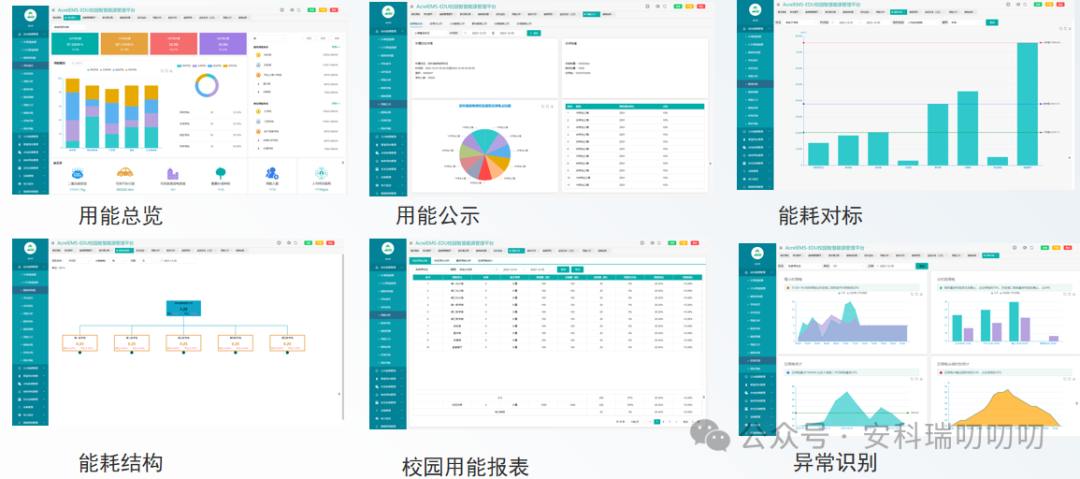Open the purple KPI card in 用能总览

[x=223, y=43]
